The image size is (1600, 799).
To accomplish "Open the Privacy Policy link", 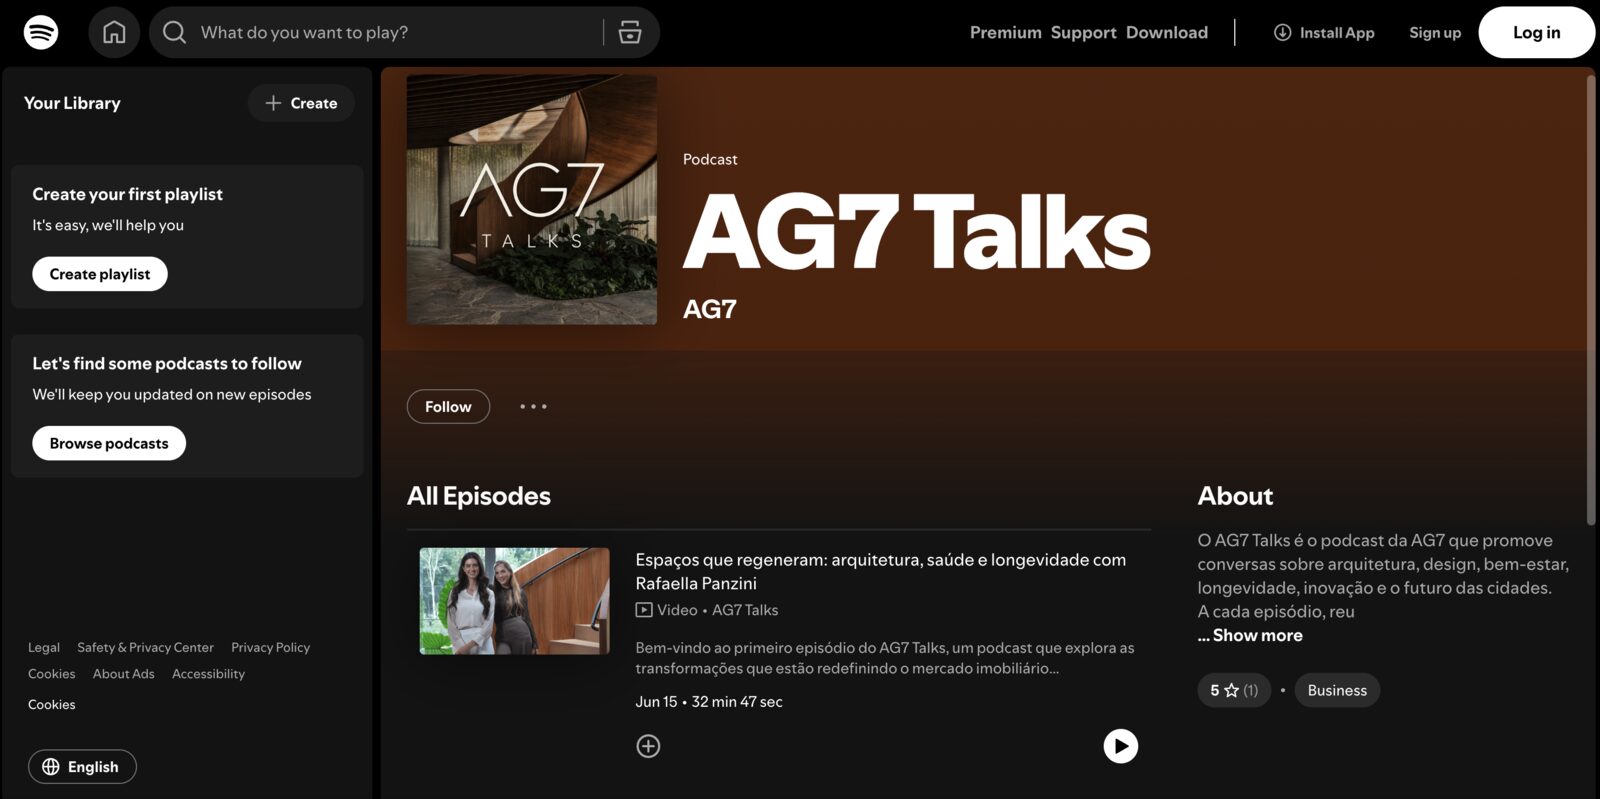I will tap(271, 647).
